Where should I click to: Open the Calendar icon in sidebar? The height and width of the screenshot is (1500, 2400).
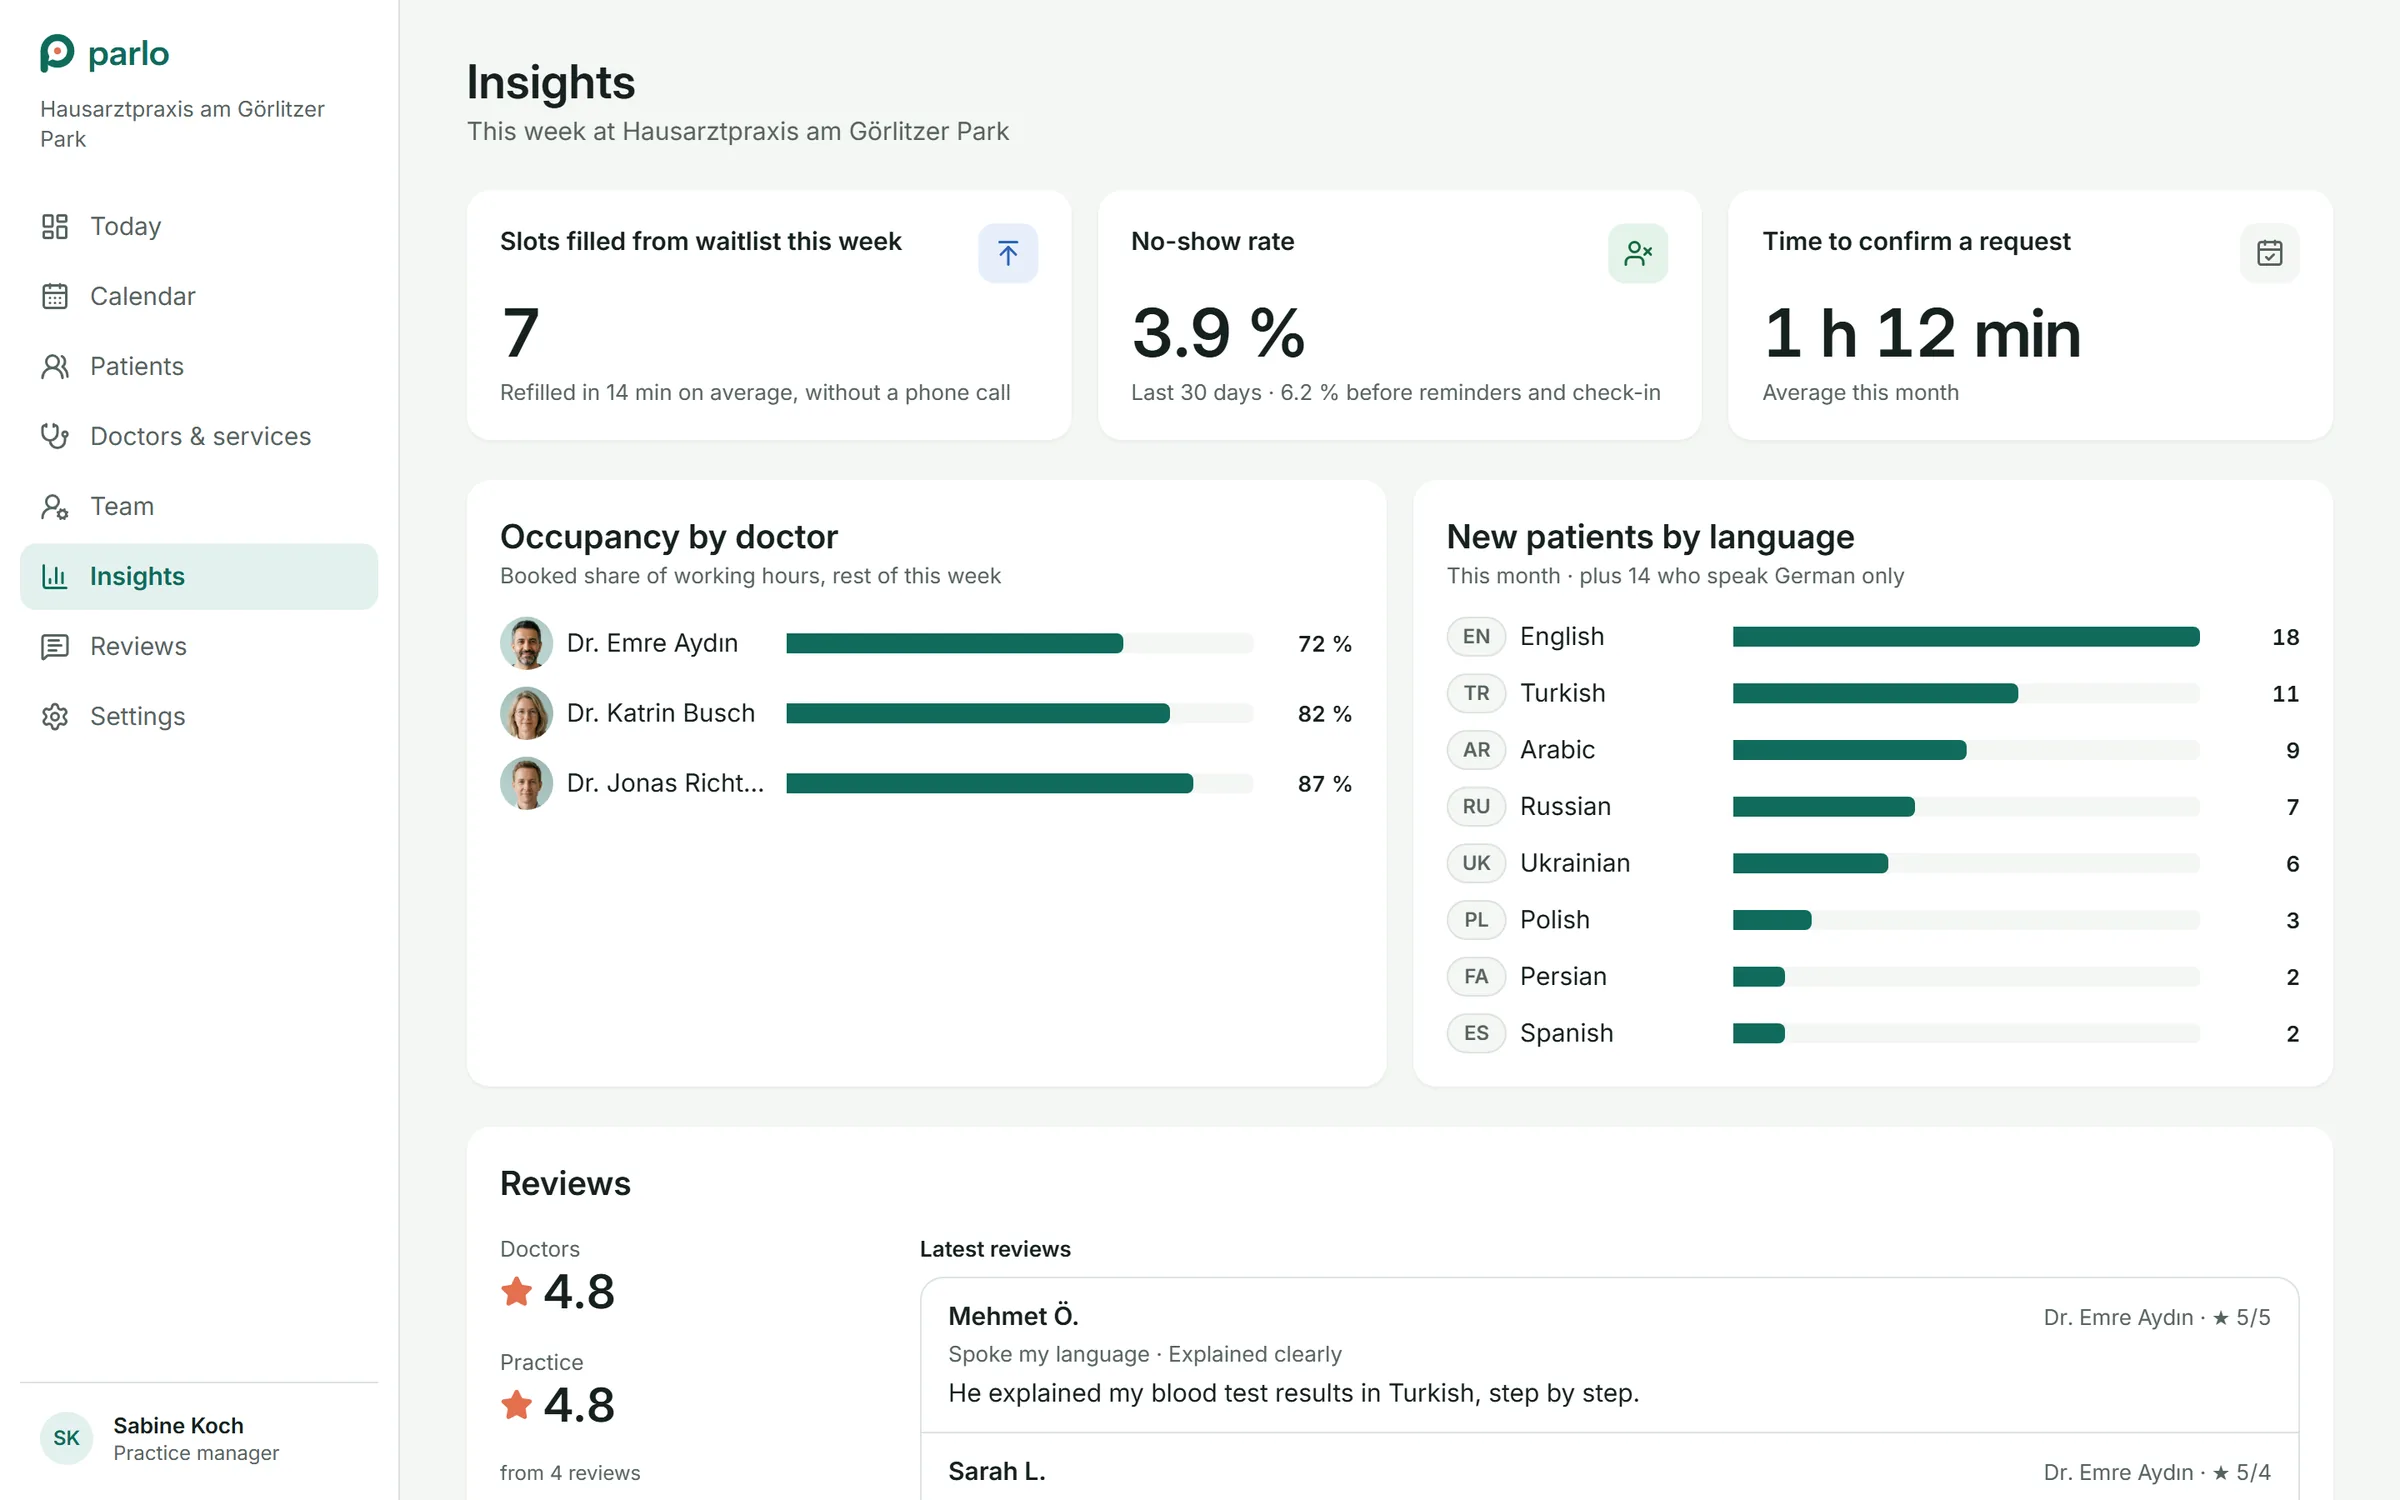(x=55, y=297)
